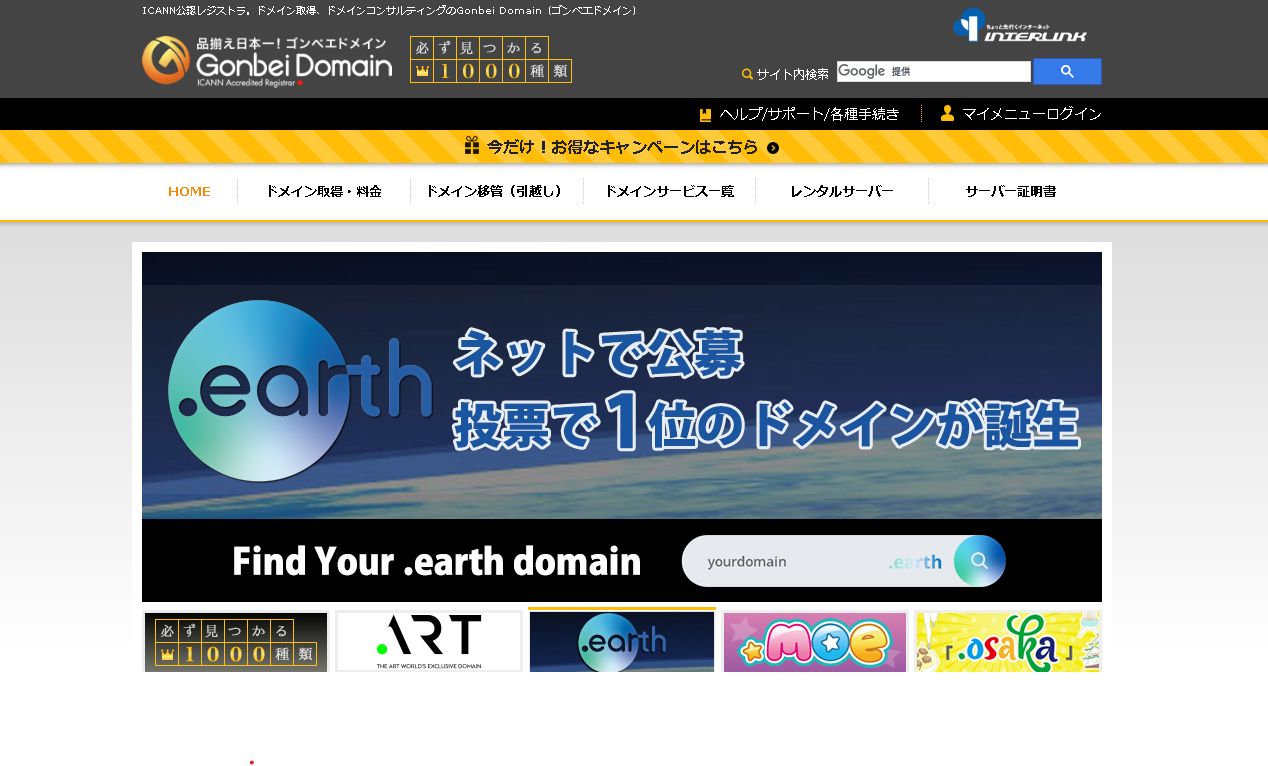Open the お得なキャンペーン banner link

pos(622,147)
